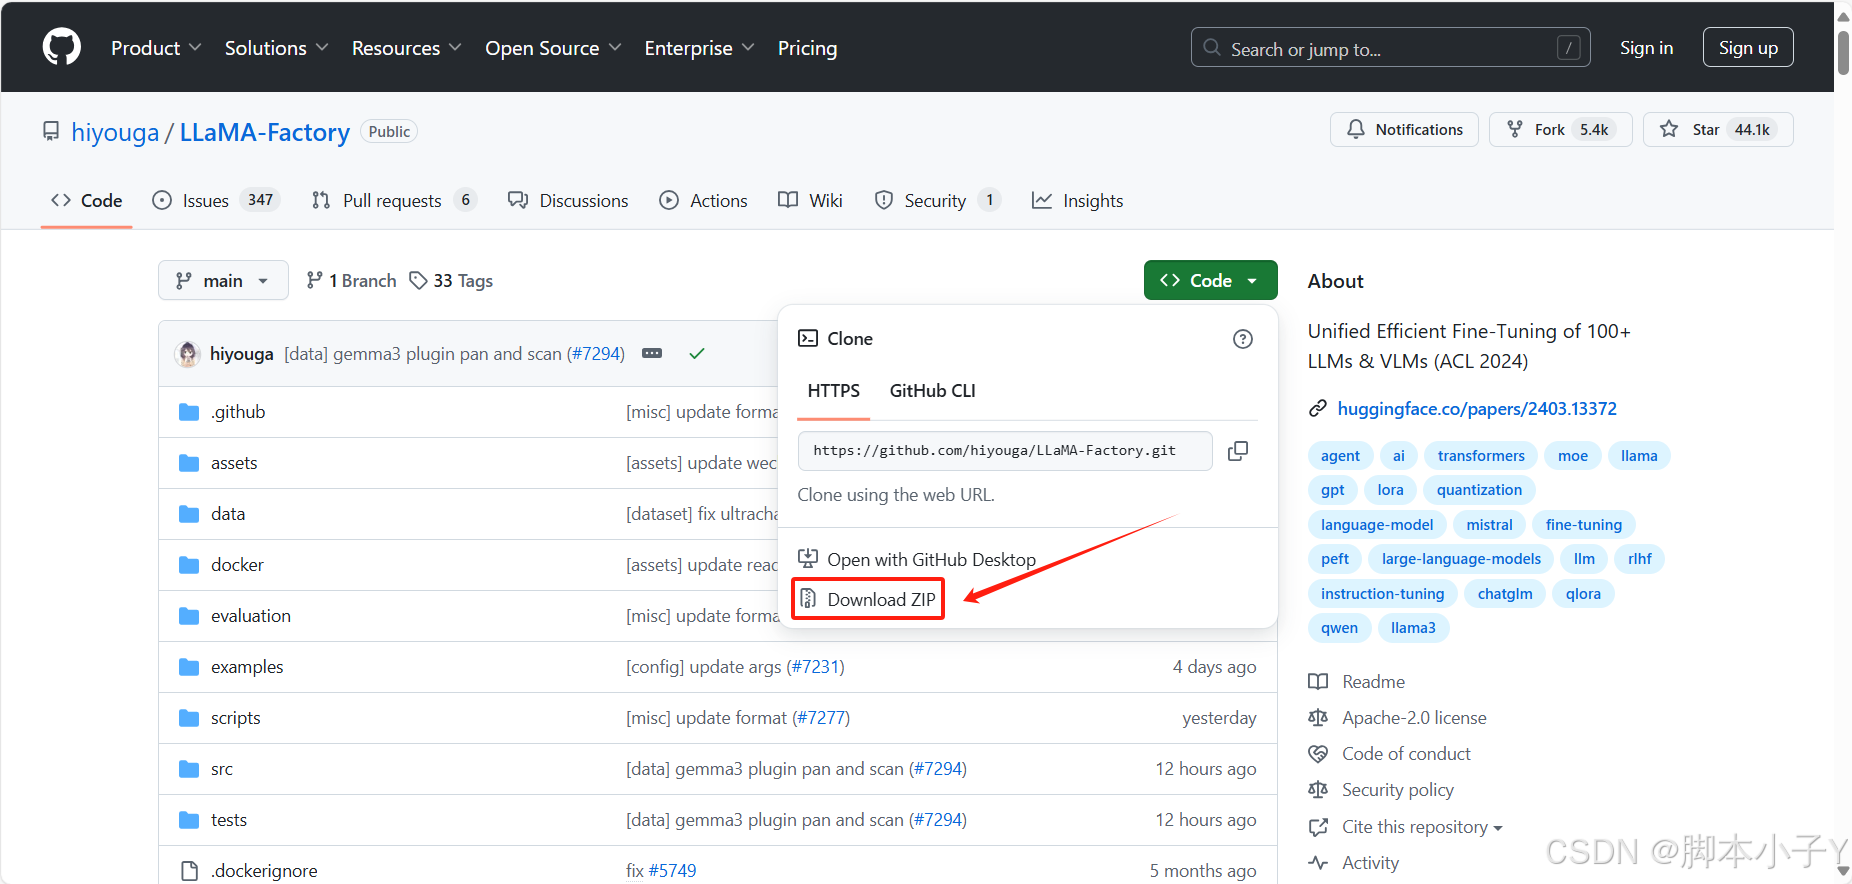Open the Code of conduct link

(1390, 754)
